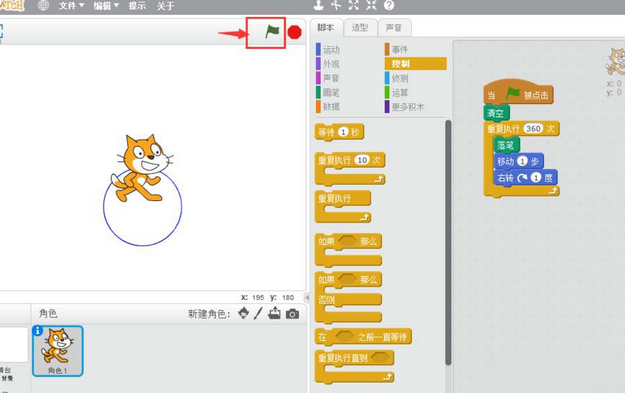Click the 落笔 block in the script

point(506,145)
